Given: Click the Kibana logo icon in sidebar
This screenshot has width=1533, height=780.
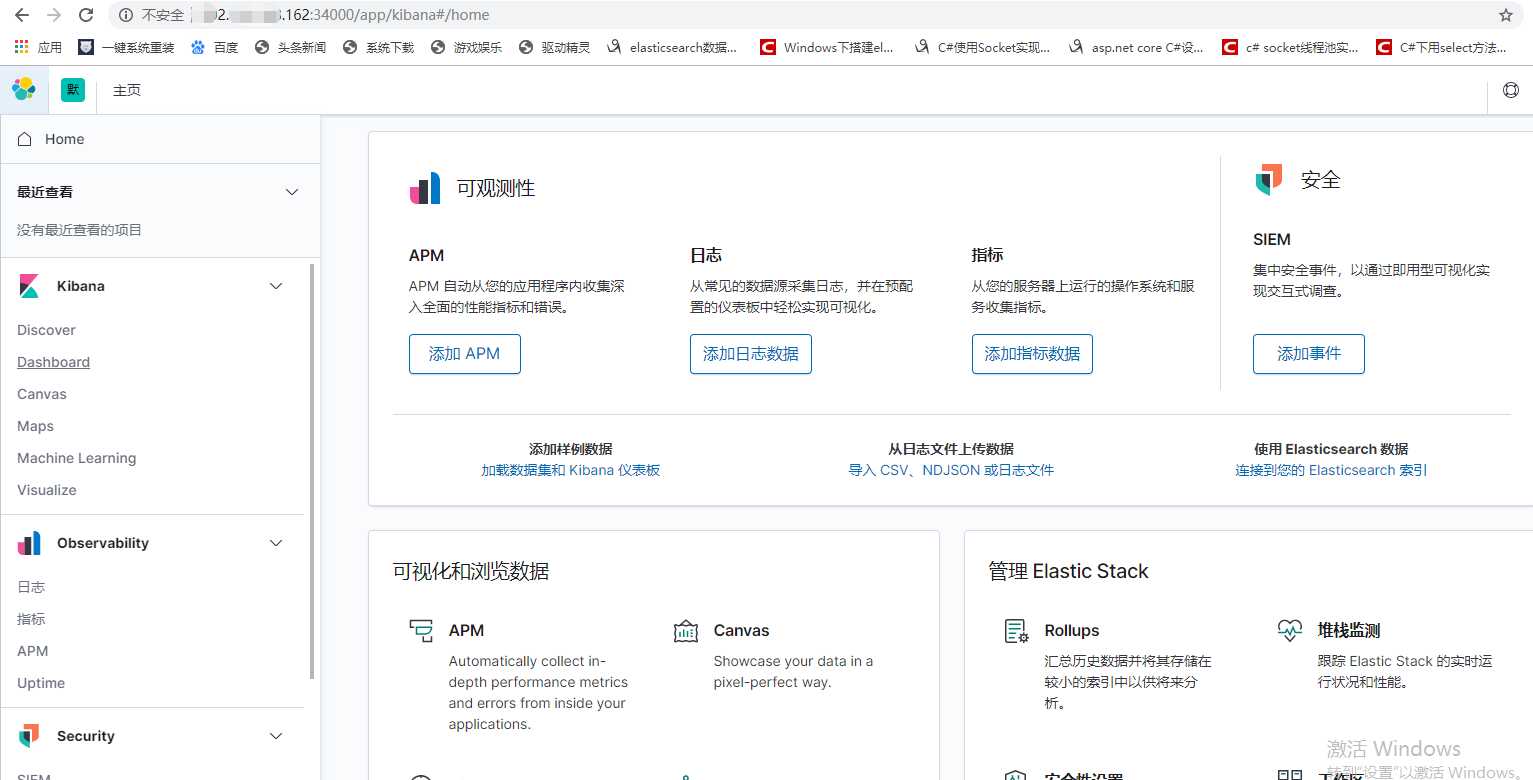Looking at the screenshot, I should point(29,286).
